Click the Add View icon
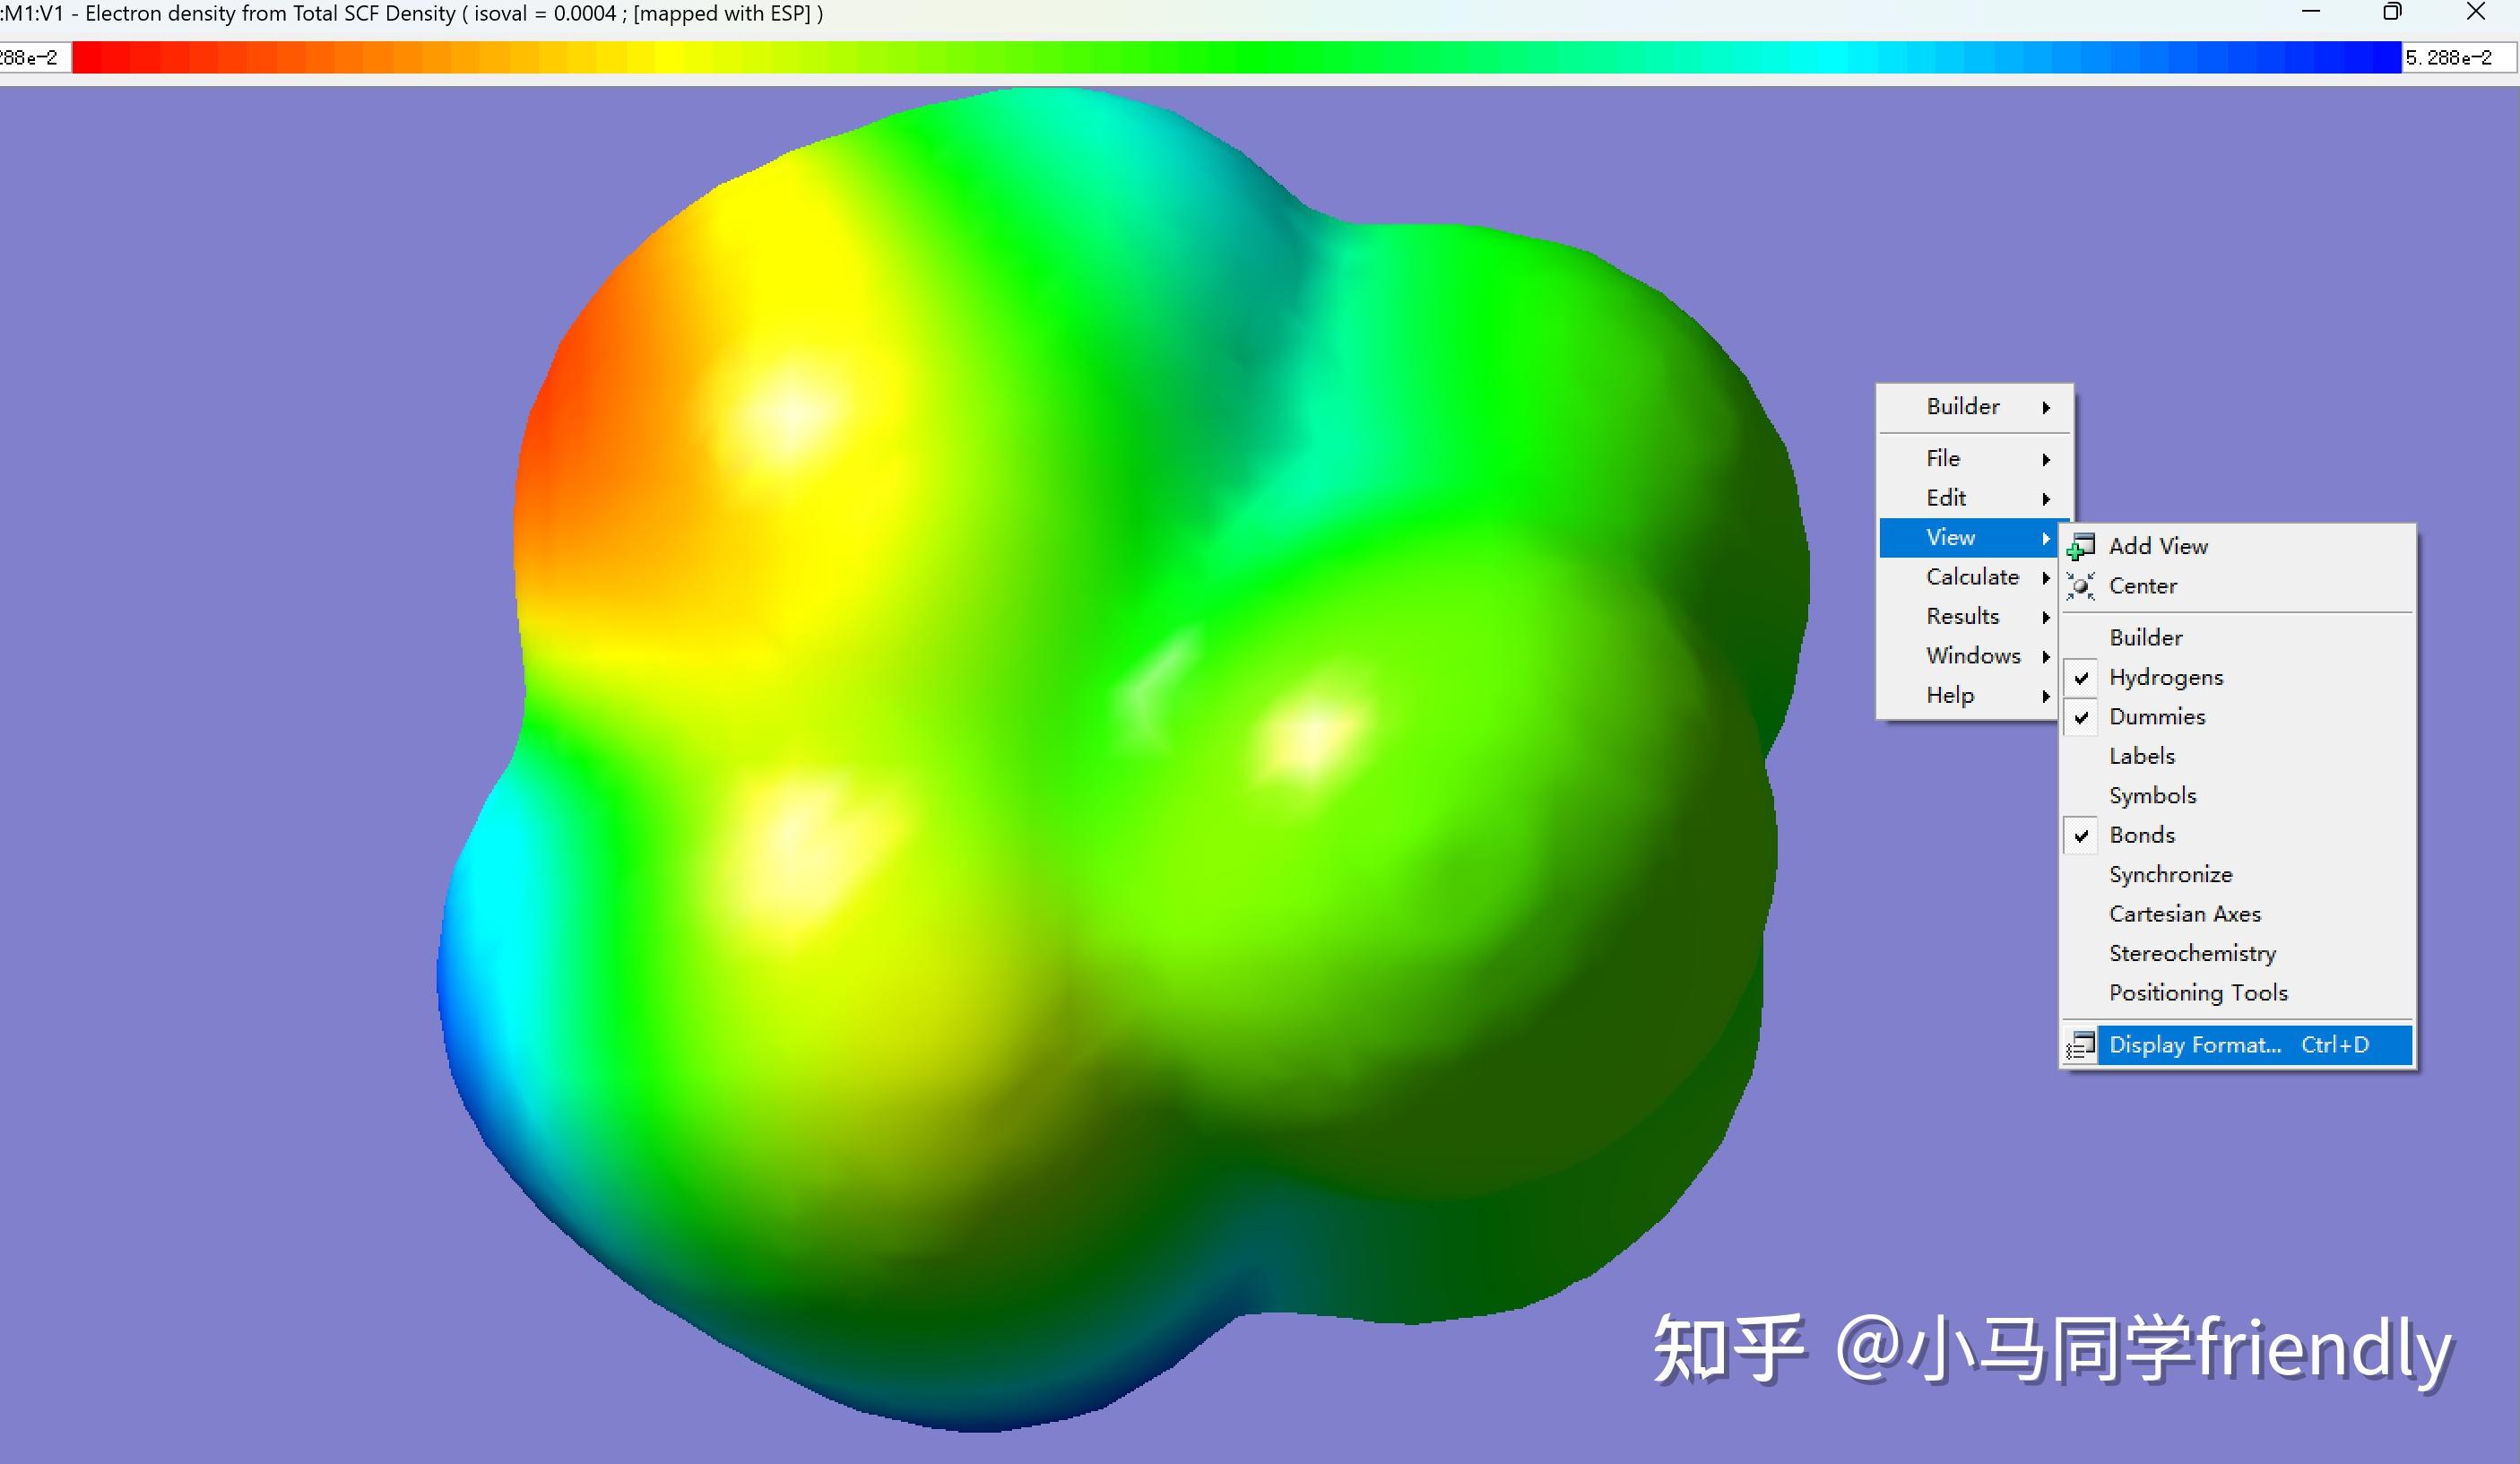Viewport: 2520px width, 1464px height. click(x=2081, y=547)
